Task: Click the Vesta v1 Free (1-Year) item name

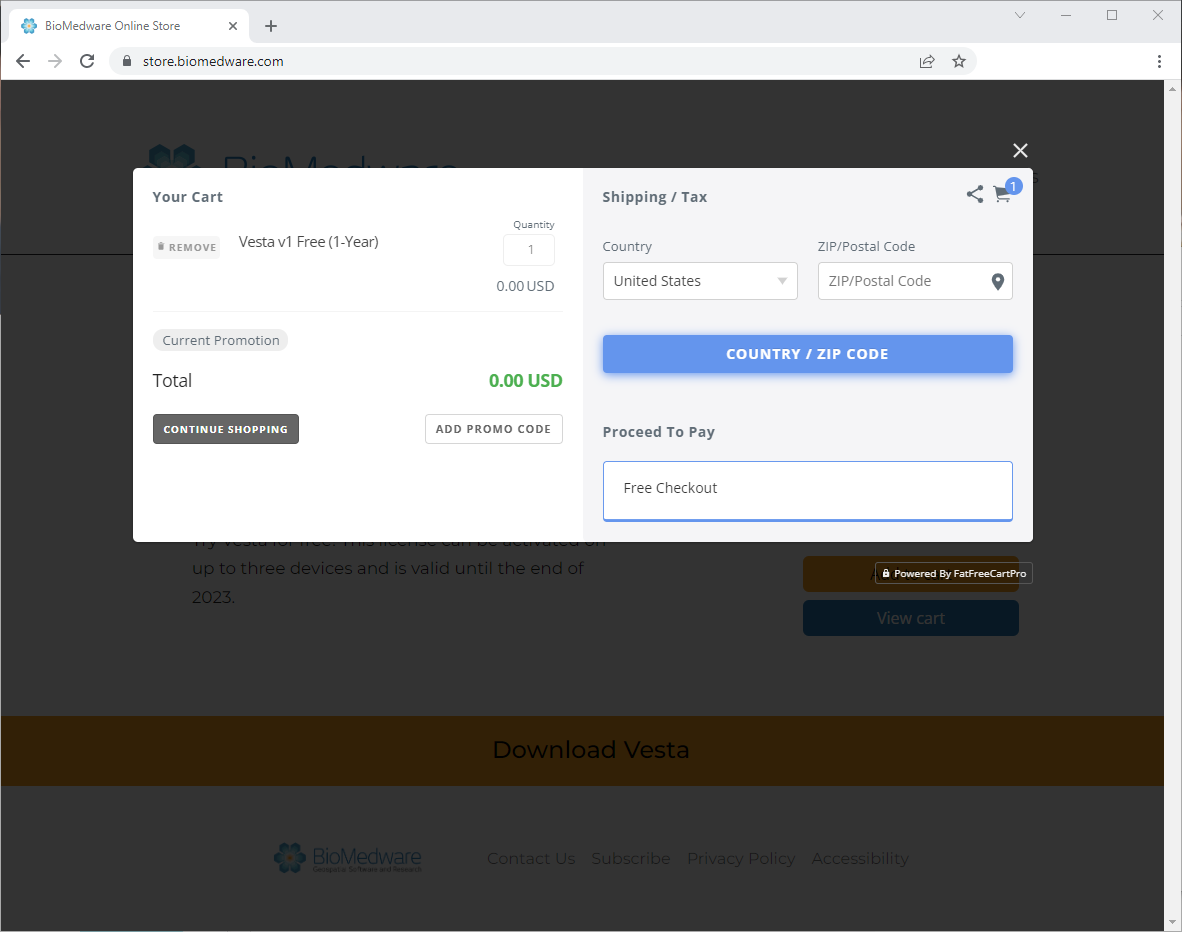Action: click(x=308, y=242)
